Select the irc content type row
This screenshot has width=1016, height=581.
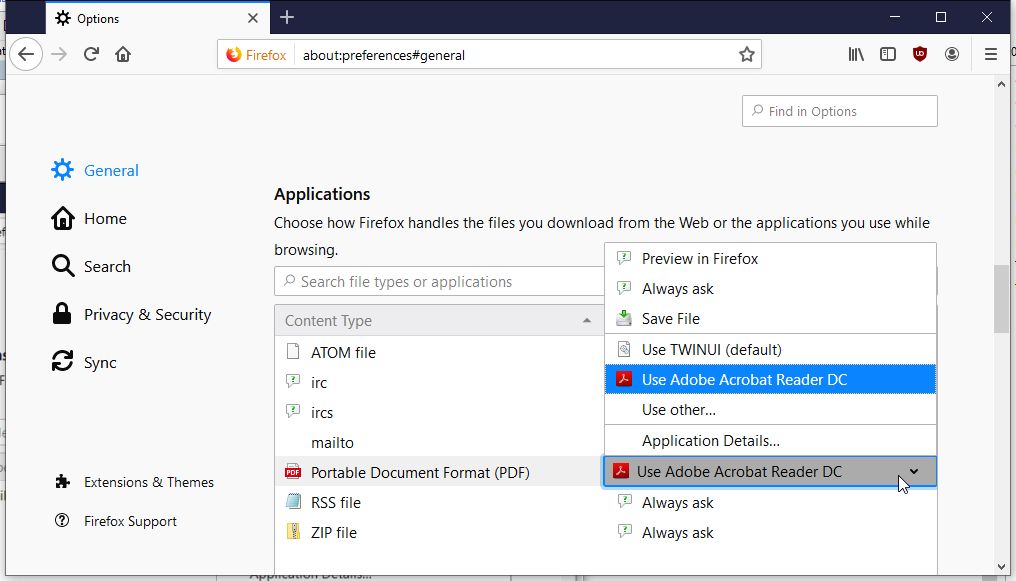click(439, 382)
